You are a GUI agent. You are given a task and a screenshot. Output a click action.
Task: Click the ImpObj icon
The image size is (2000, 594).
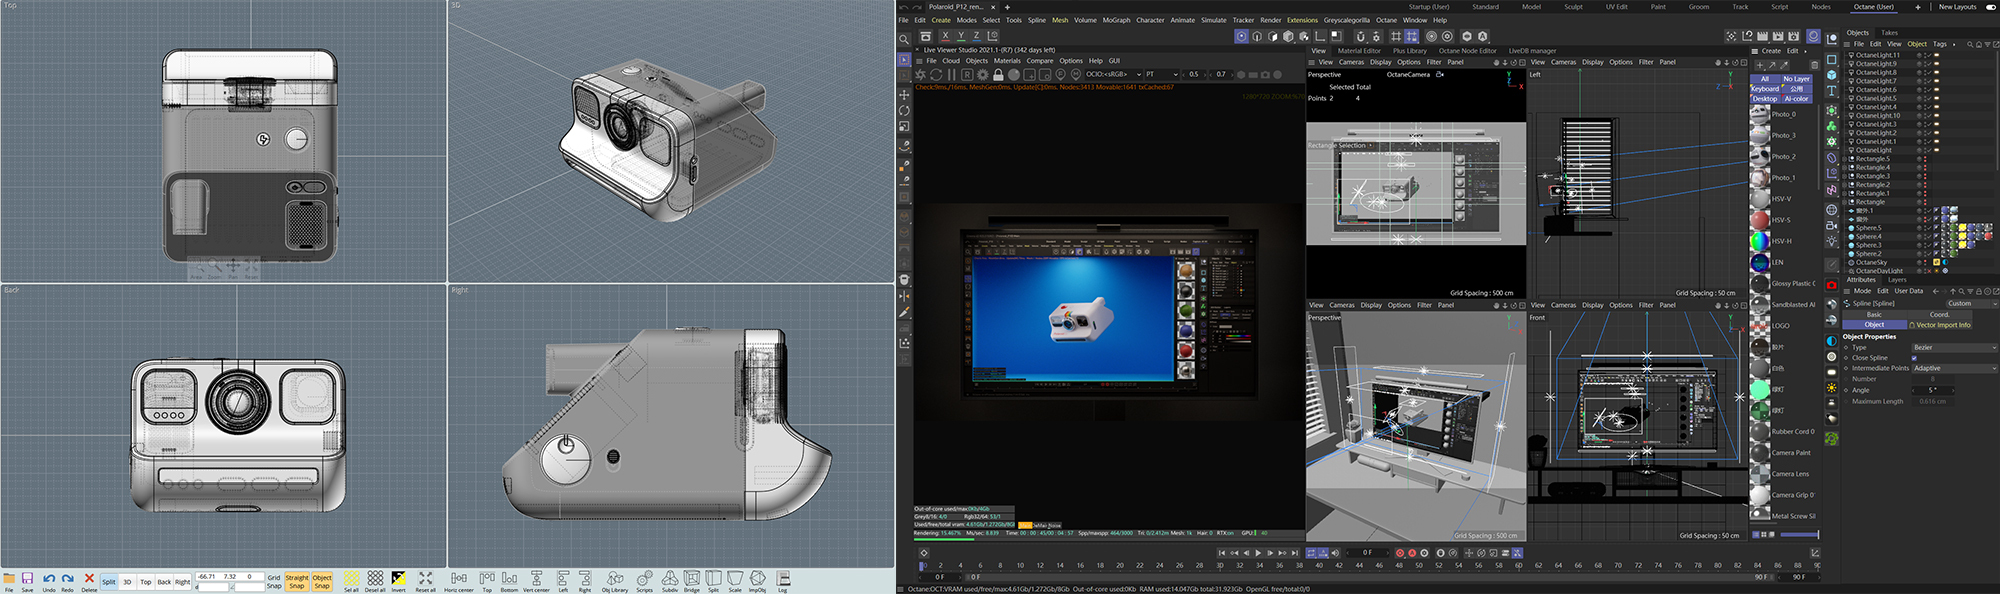pos(758,578)
